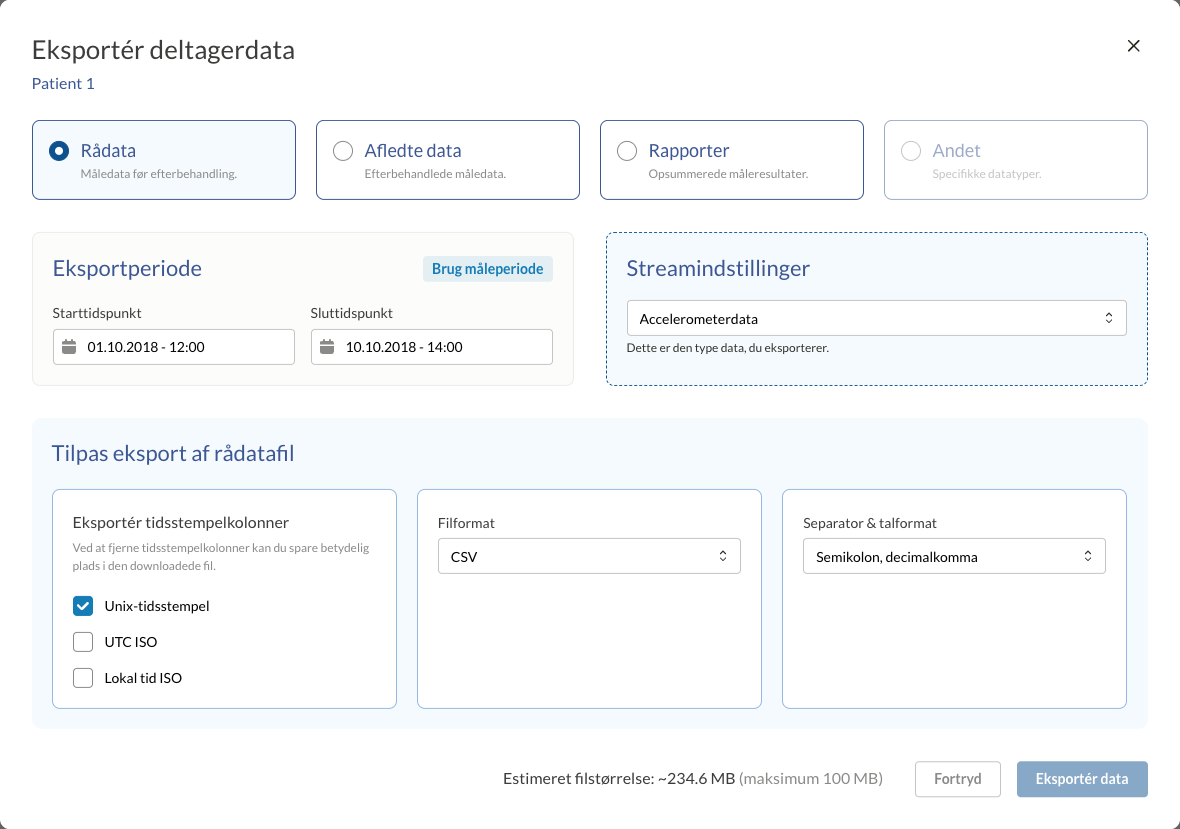Enable the UTC ISO checkbox

click(x=83, y=642)
